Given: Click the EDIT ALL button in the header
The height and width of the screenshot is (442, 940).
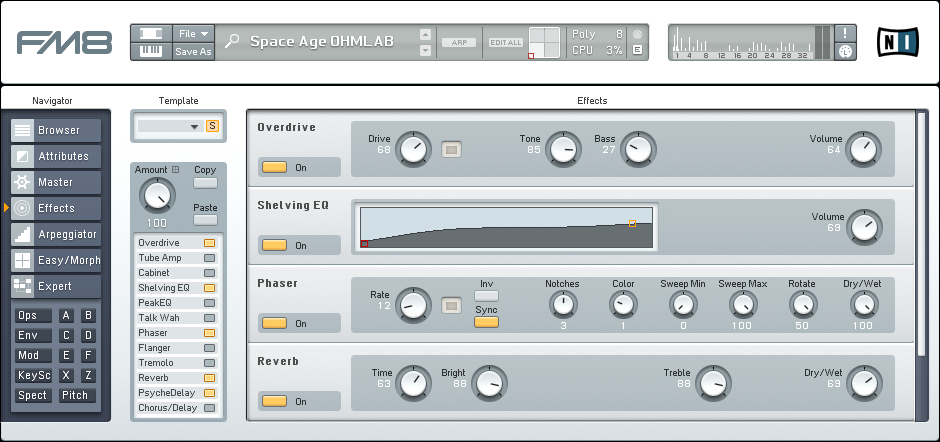Looking at the screenshot, I should pos(506,43).
